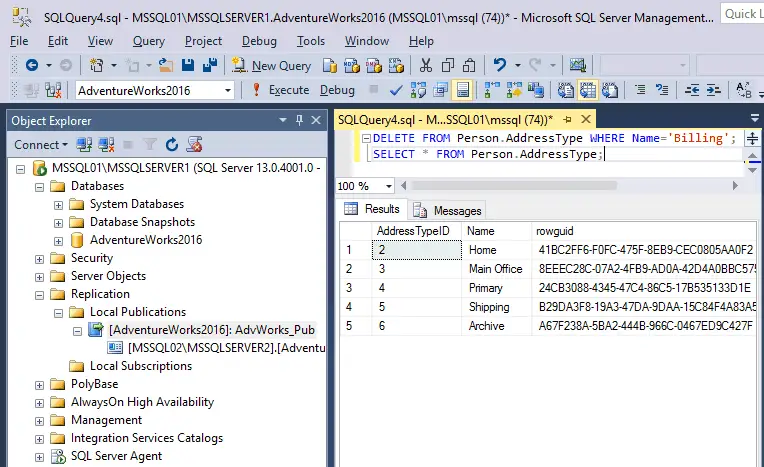Screen dimensions: 764x467
Task: Click the Open File folder icon
Action: tap(166, 65)
